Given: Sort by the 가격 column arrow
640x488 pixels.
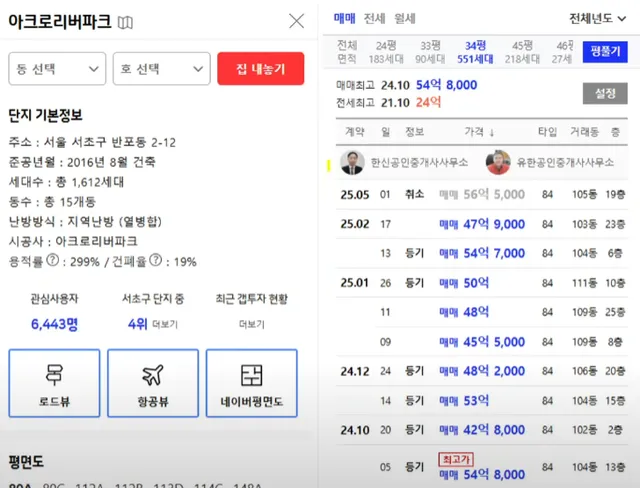Looking at the screenshot, I should [491, 132].
